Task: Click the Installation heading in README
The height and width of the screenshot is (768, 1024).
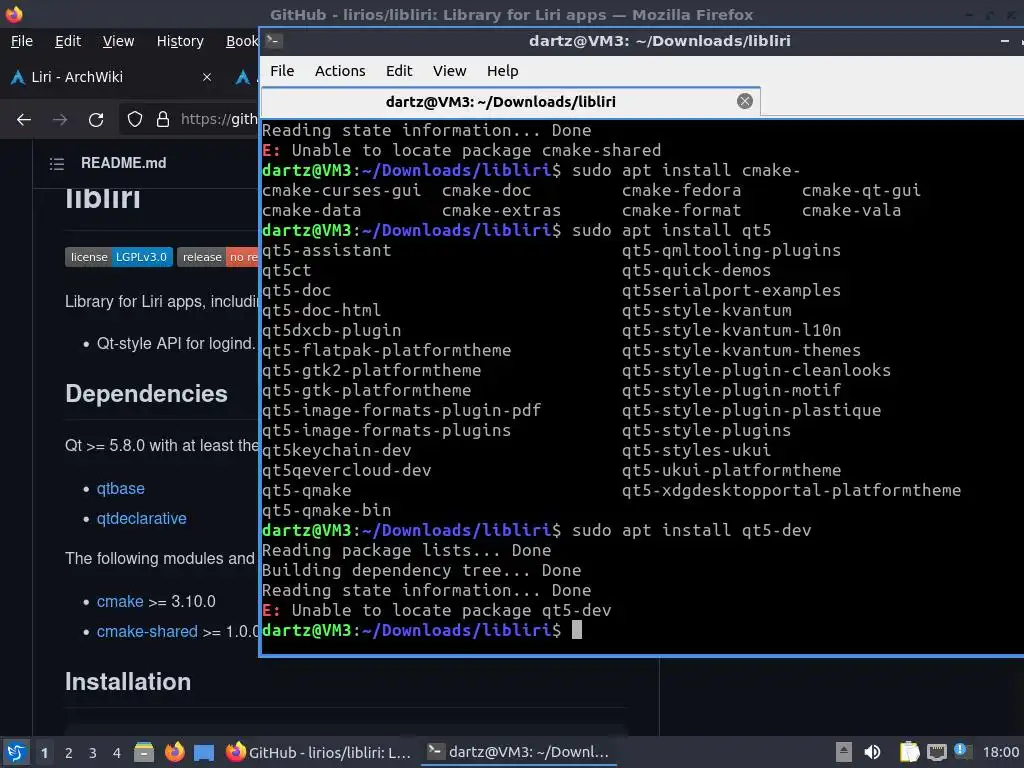Action: tap(128, 681)
